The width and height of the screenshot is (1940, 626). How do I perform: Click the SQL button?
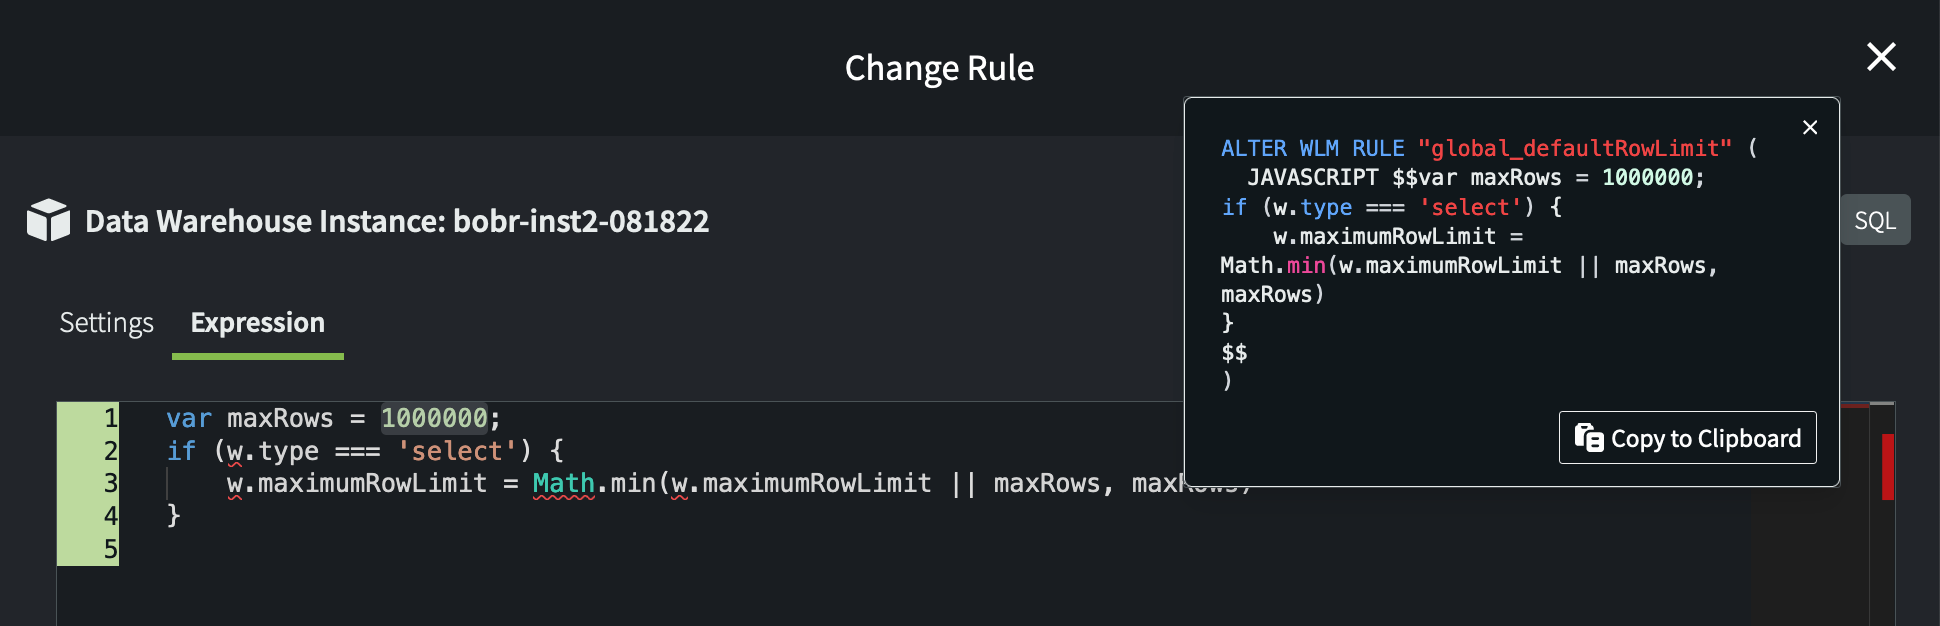(1875, 220)
